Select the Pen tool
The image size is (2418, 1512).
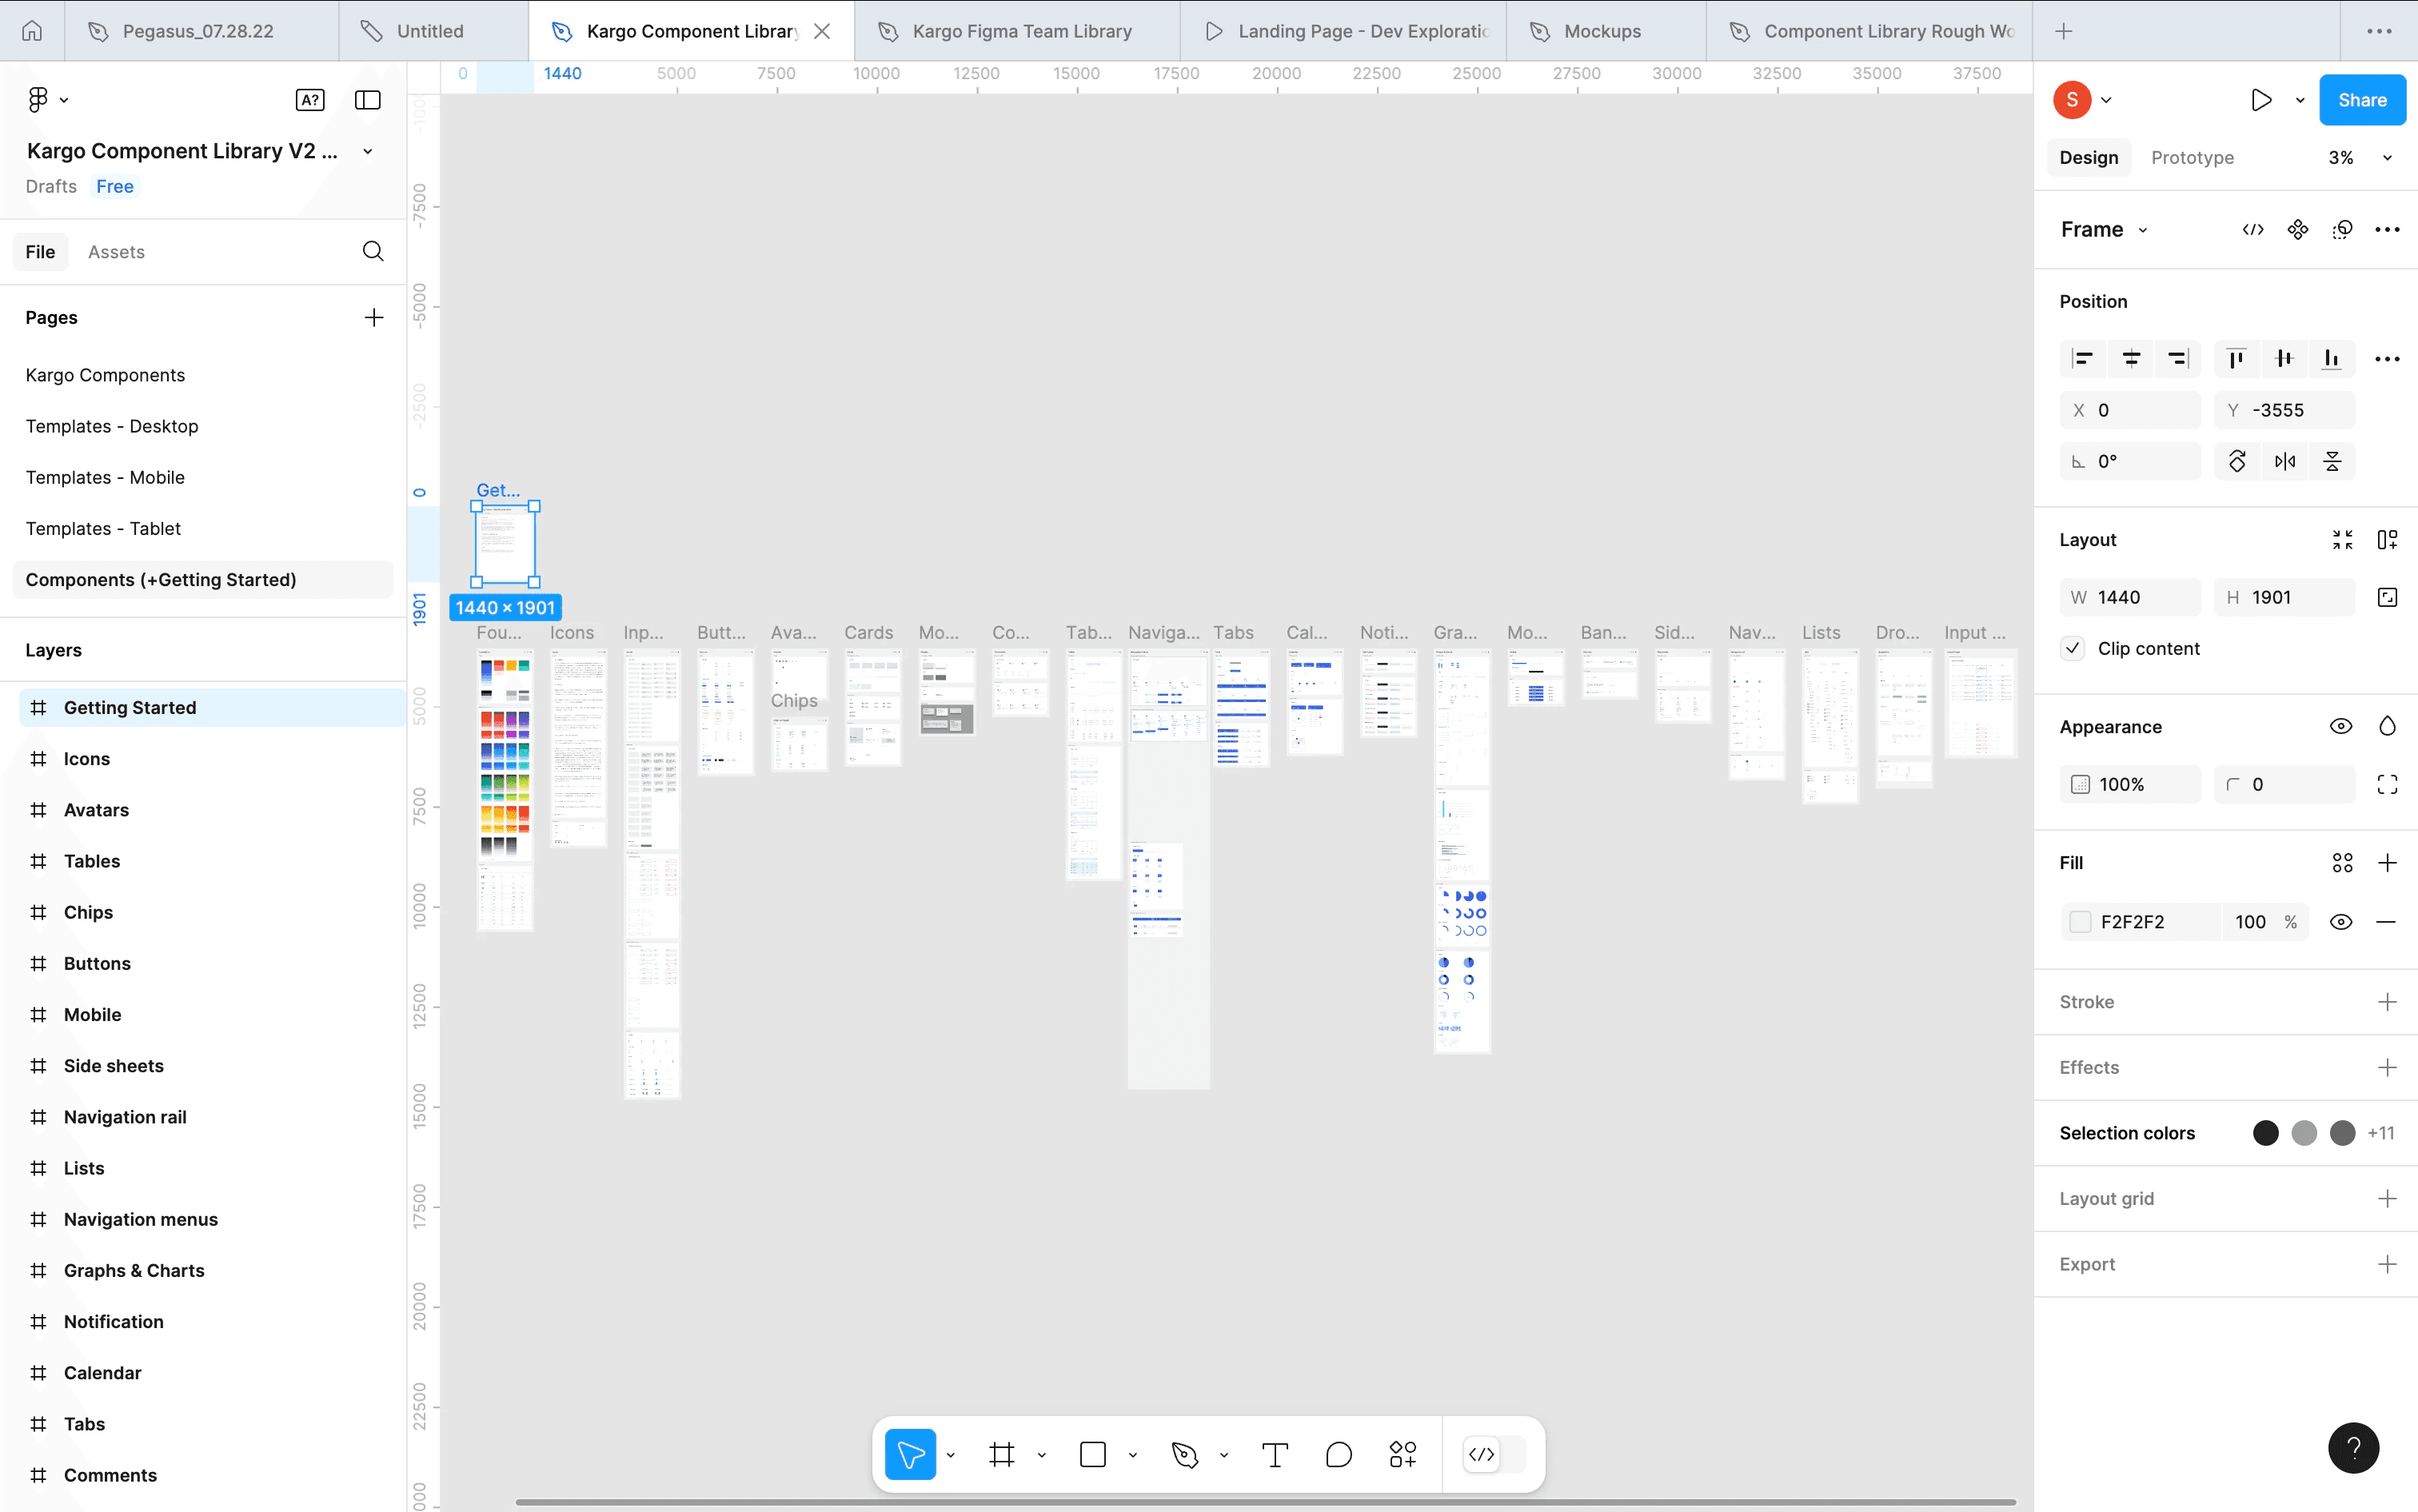(1185, 1454)
